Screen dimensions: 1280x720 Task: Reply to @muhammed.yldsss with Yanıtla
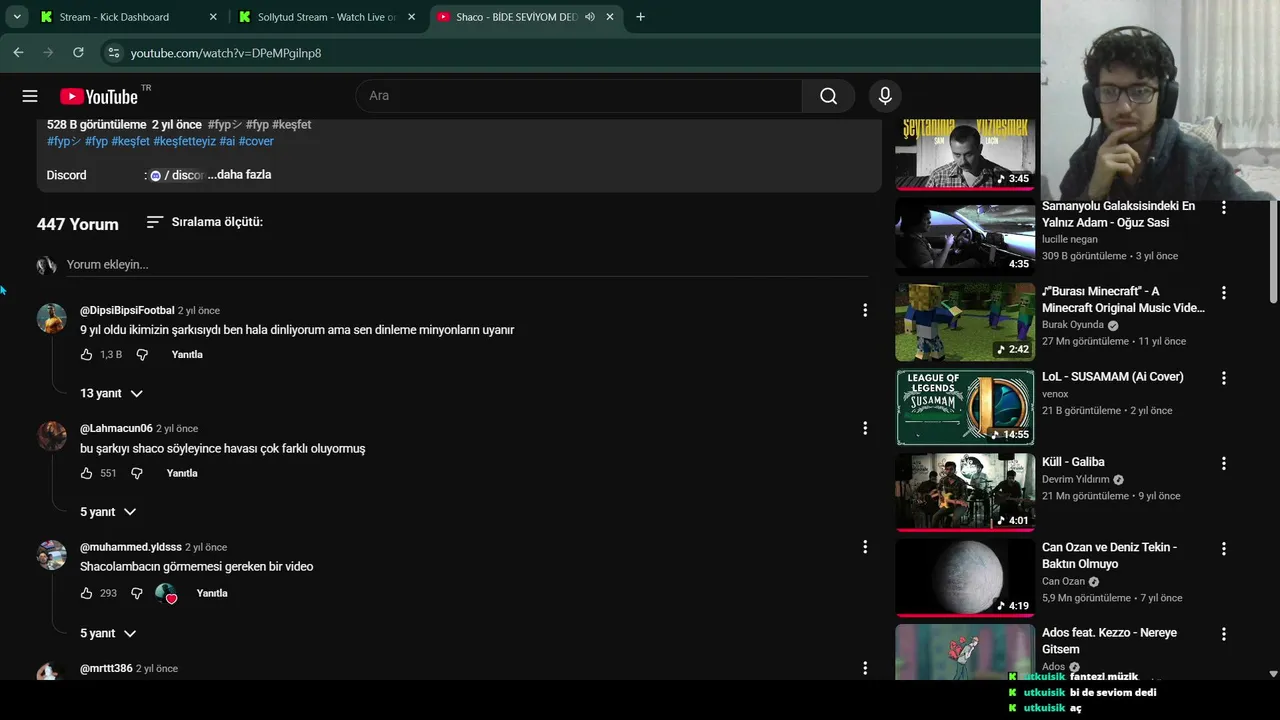point(212,593)
